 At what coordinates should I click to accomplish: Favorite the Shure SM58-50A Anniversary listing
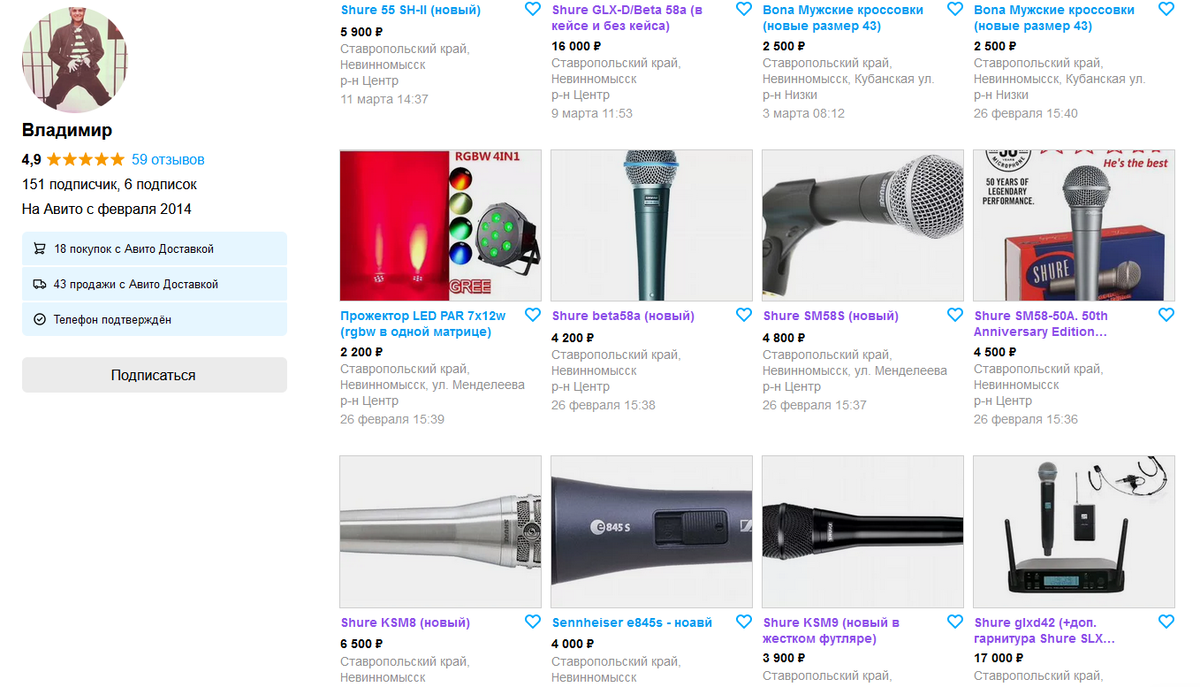pos(1166,315)
